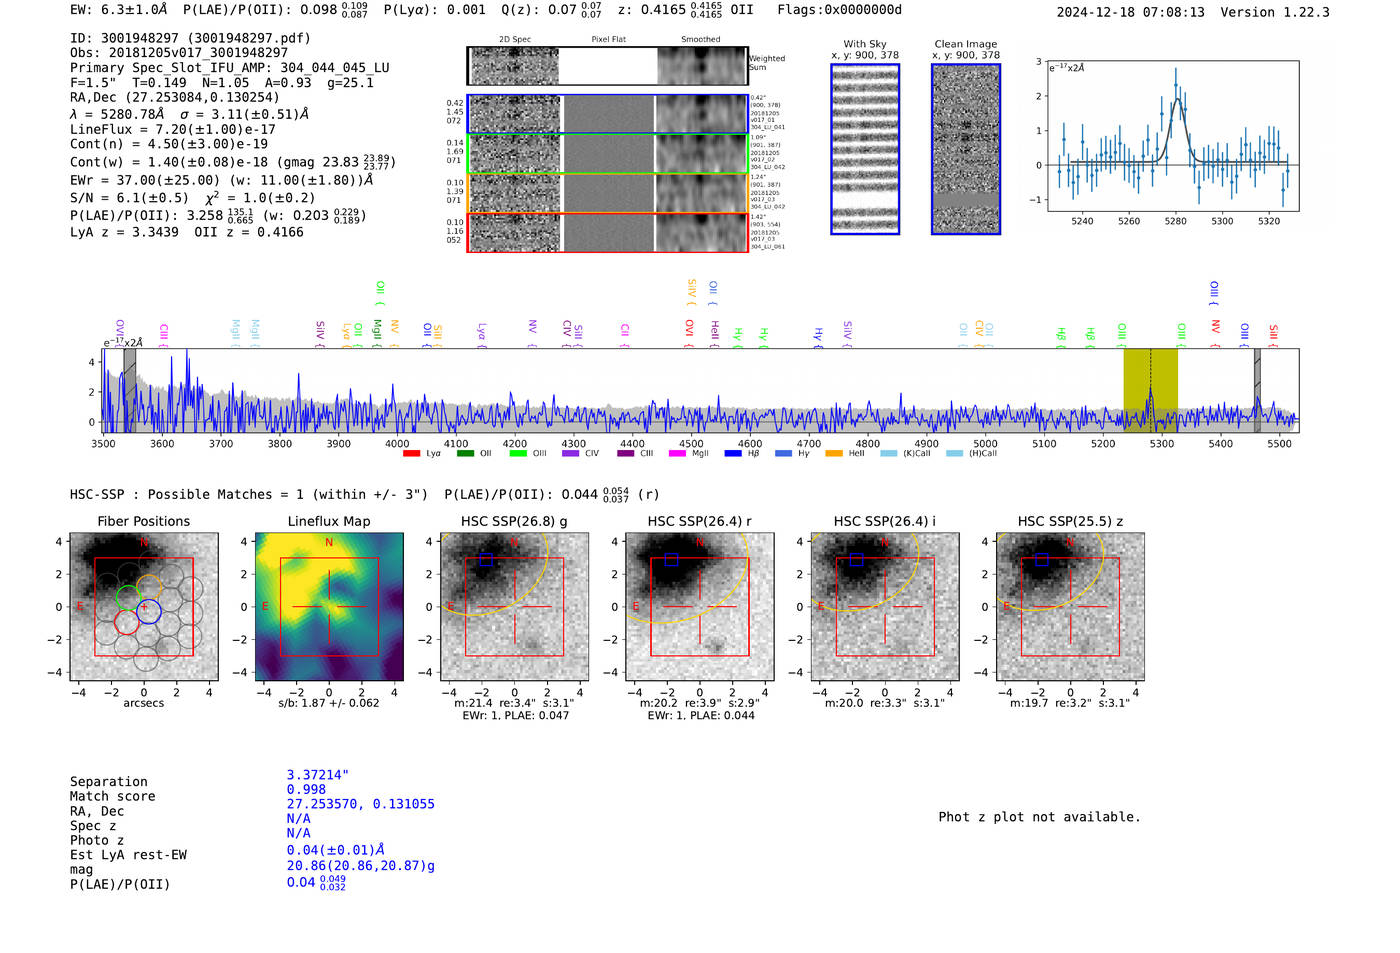1400x953 pixels.
Task: Click the Obs: 20181205v017_3001948297 line
Action: 179,52
